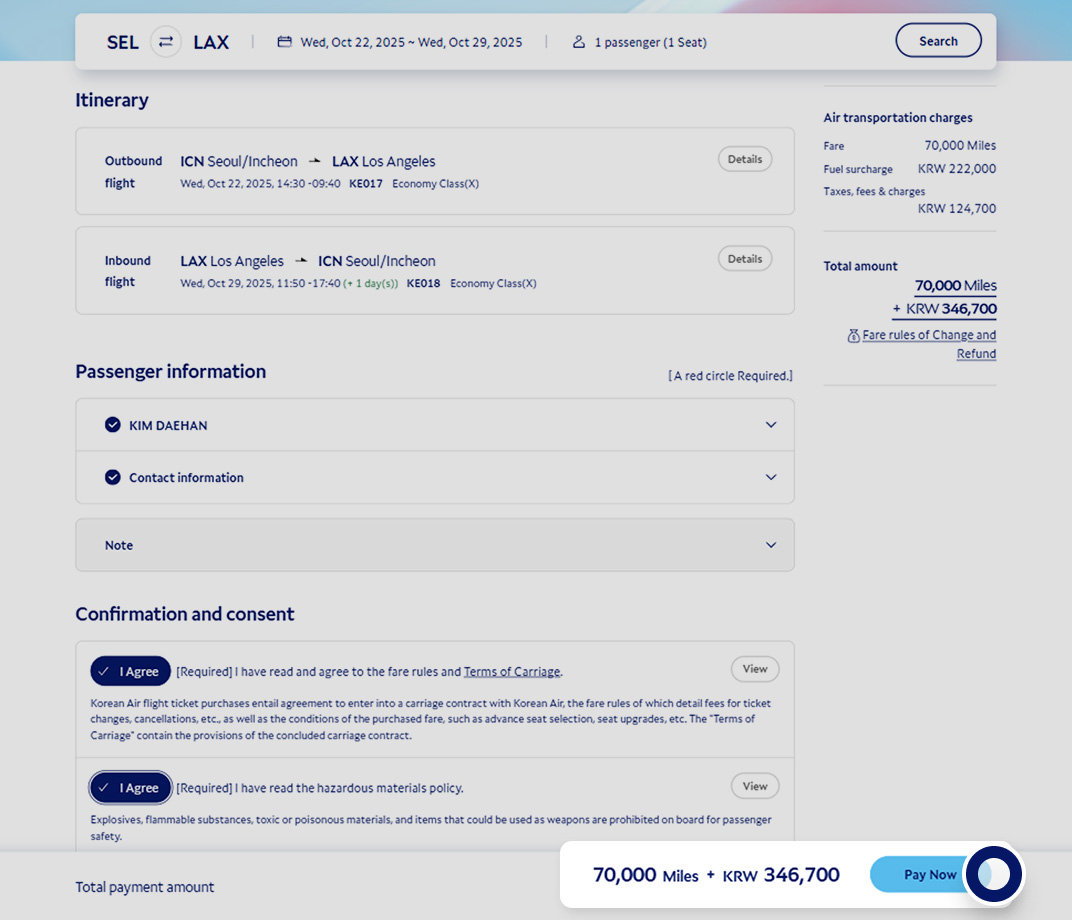Toggle I Agree for hazardous materials policy
Image resolution: width=1072 pixels, height=920 pixels.
click(x=130, y=788)
